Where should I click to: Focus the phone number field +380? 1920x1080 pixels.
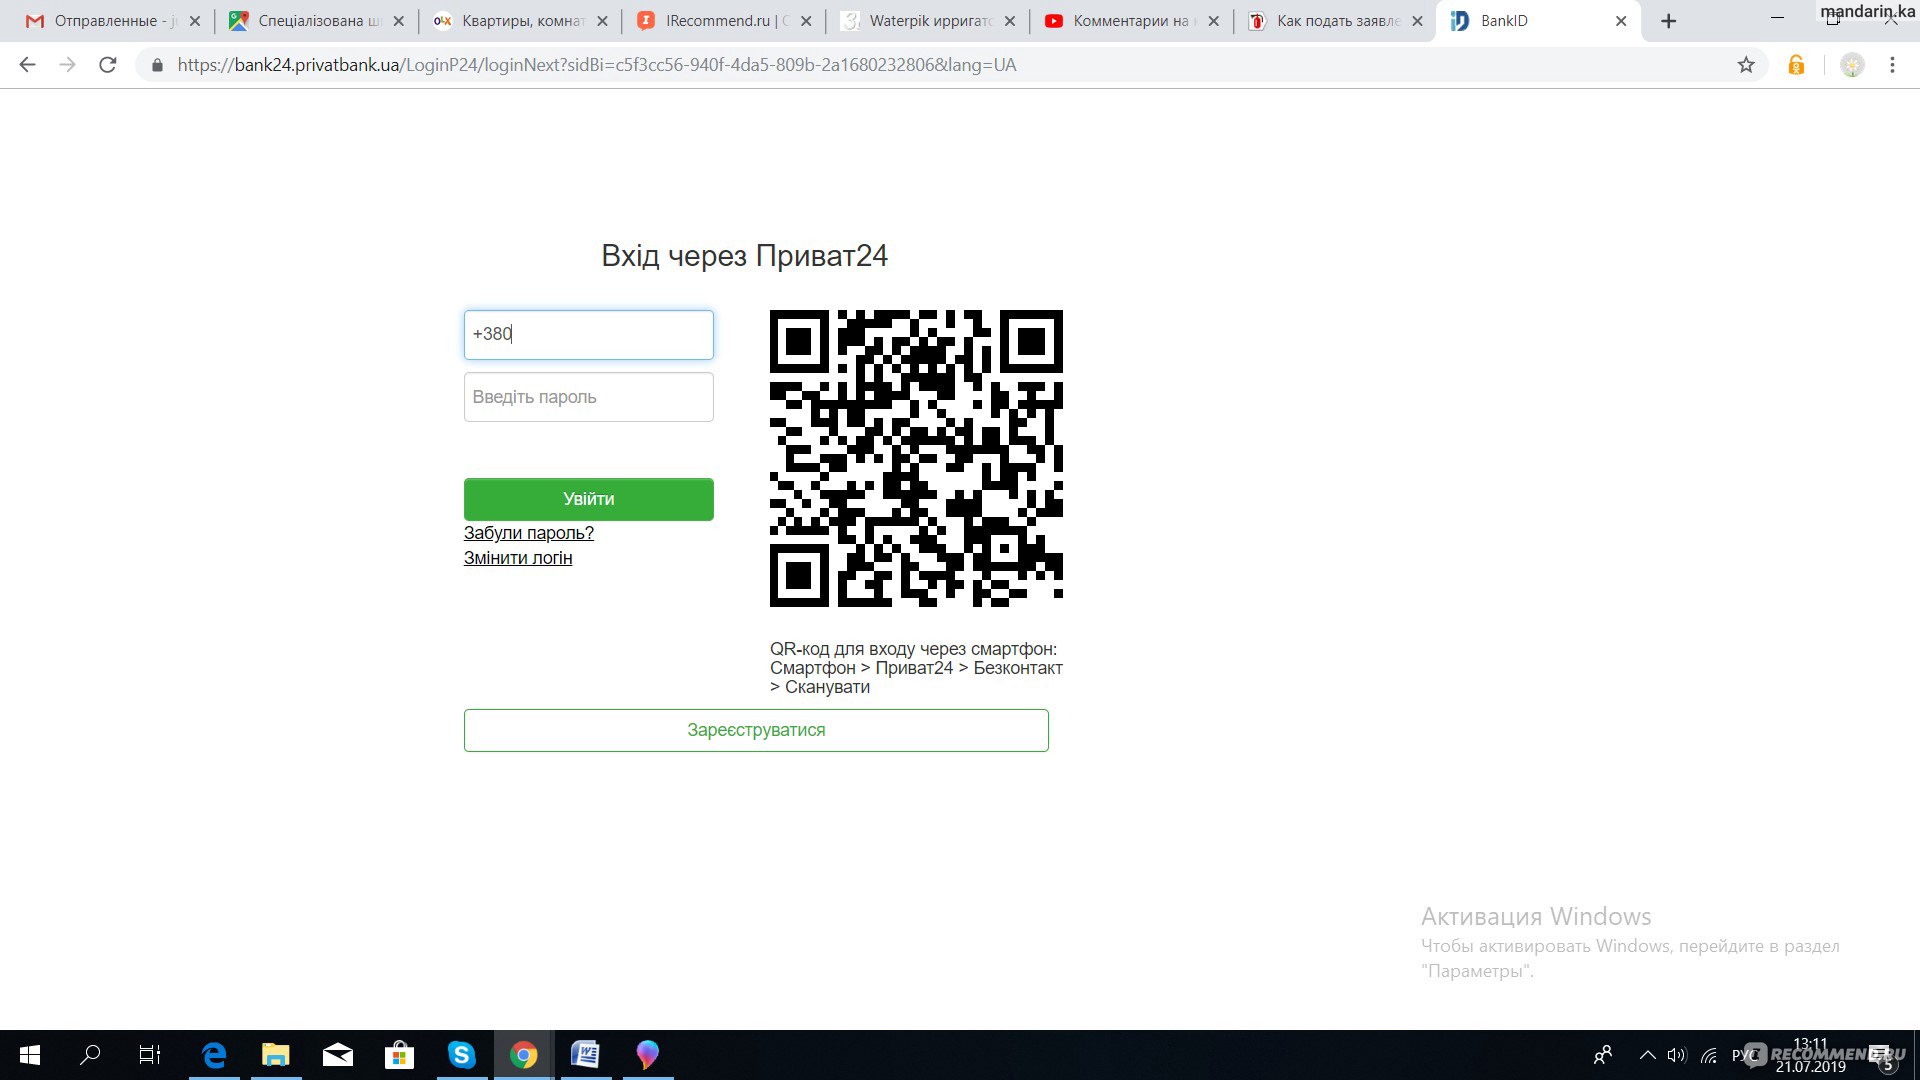588,335
